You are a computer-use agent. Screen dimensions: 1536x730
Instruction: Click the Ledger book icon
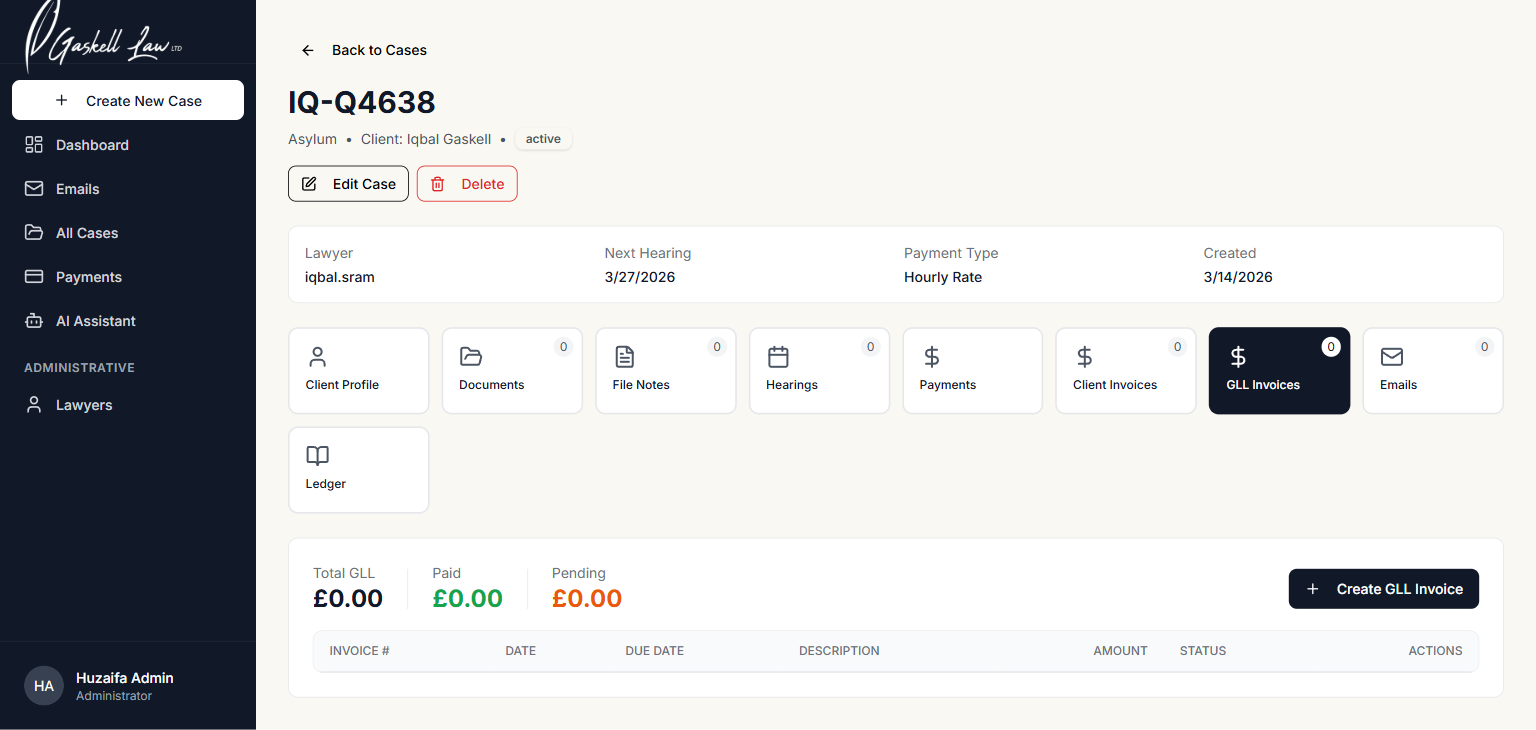[x=317, y=455]
